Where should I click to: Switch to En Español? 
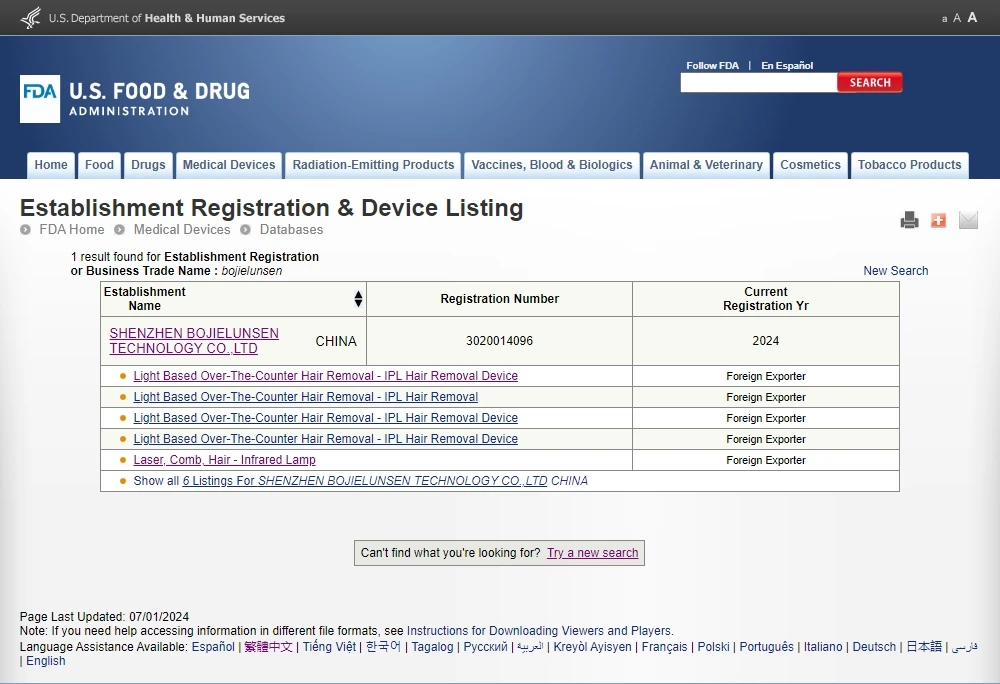[787, 66]
